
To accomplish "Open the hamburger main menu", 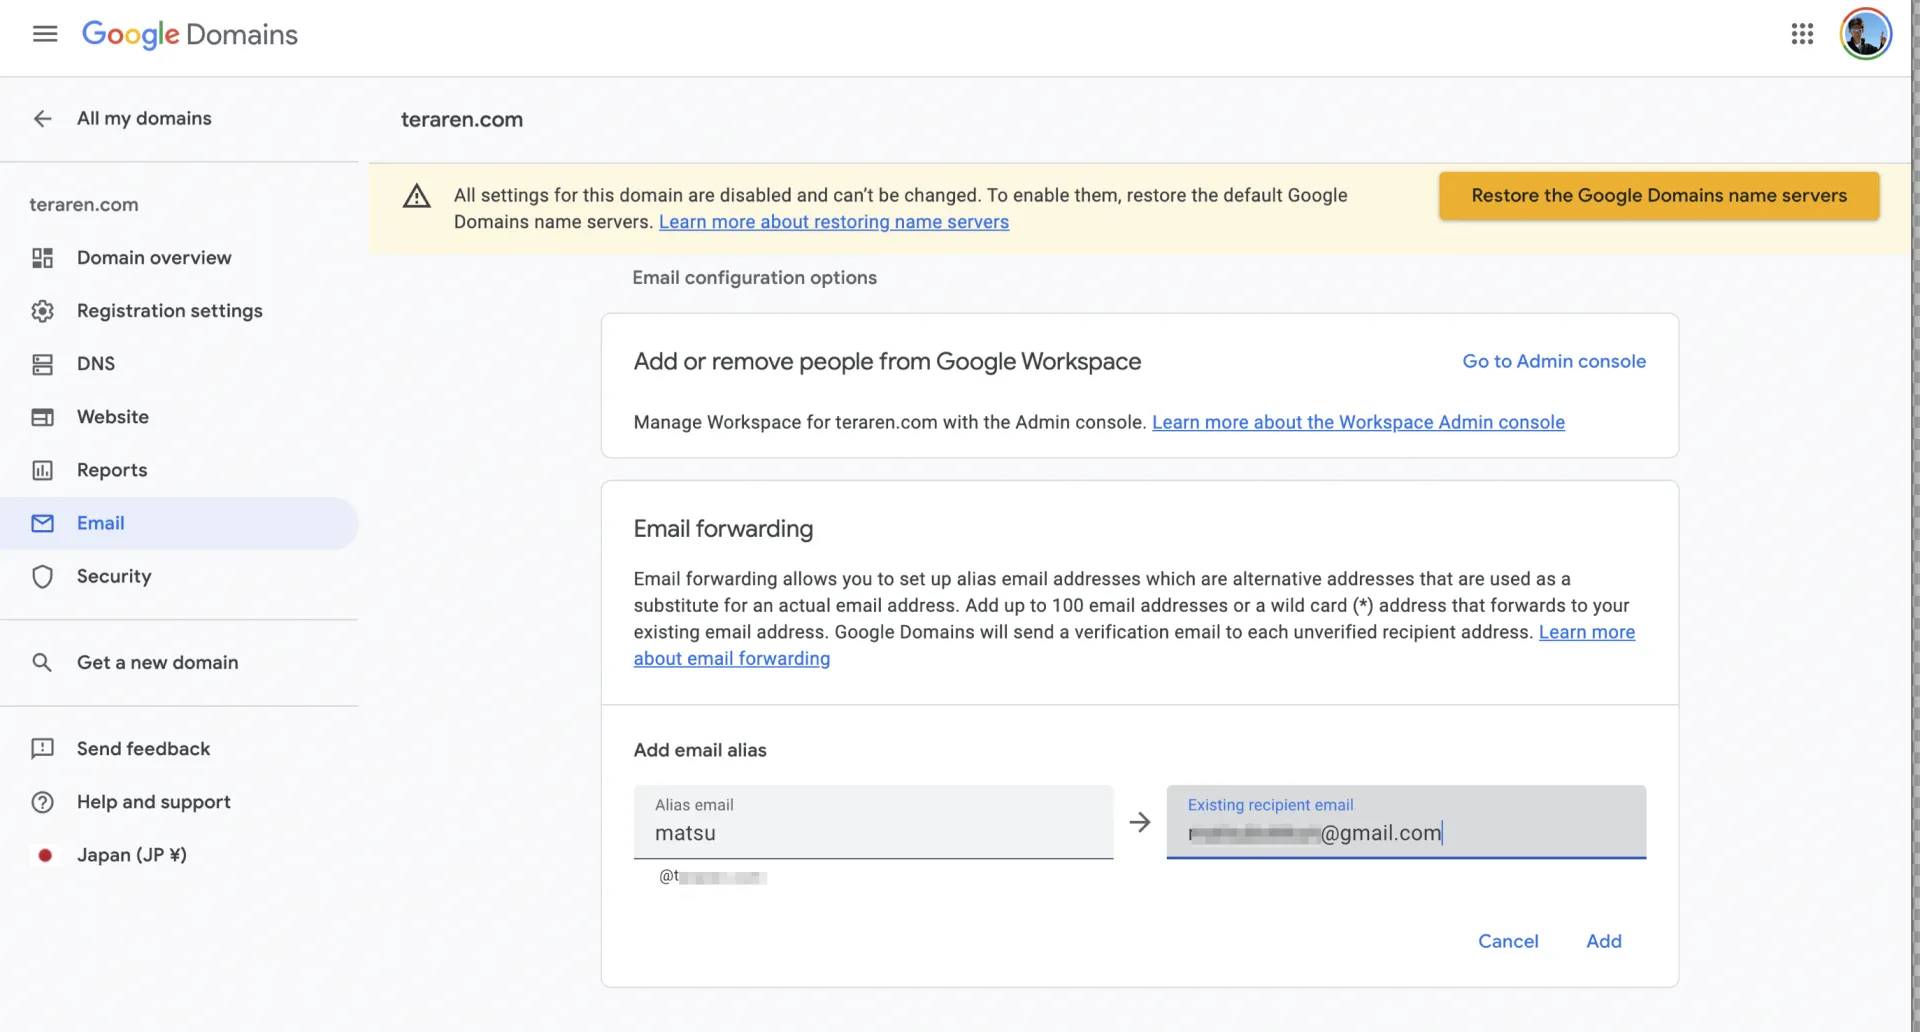I will coord(45,34).
